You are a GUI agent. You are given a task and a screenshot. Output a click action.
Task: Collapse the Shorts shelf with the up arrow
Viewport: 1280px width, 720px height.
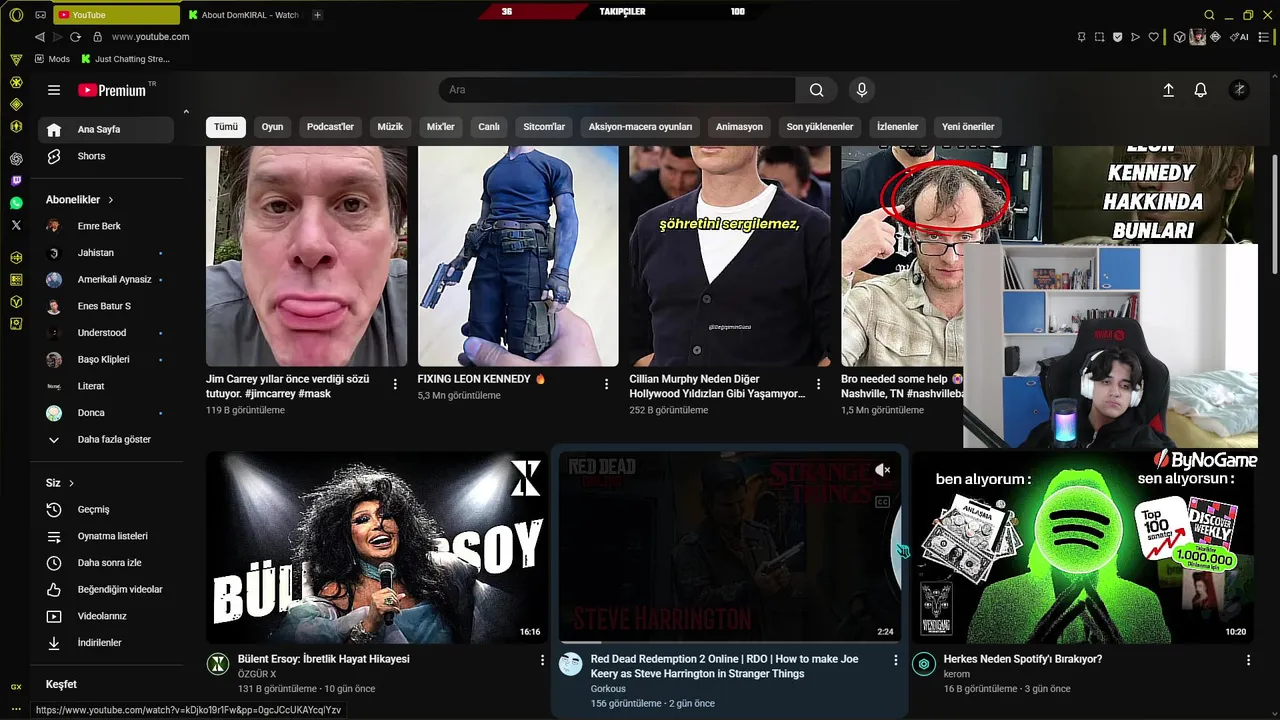185,112
